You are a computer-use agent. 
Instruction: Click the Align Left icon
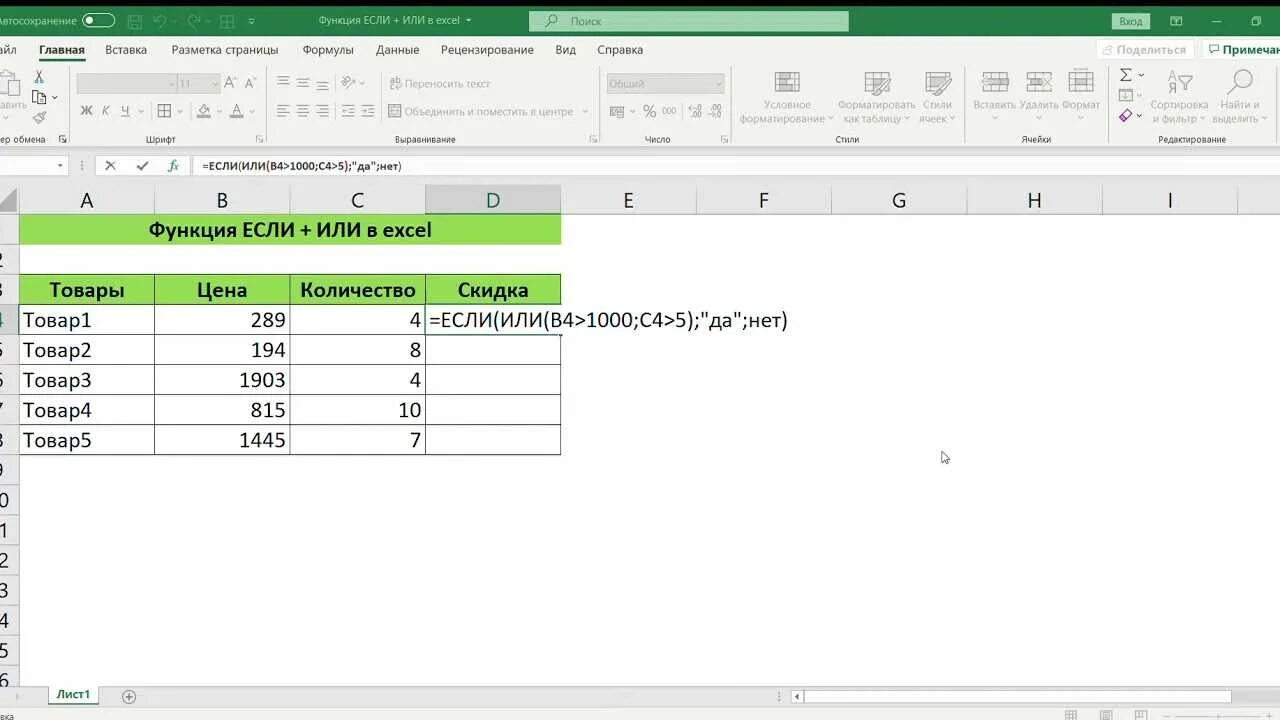pos(283,111)
